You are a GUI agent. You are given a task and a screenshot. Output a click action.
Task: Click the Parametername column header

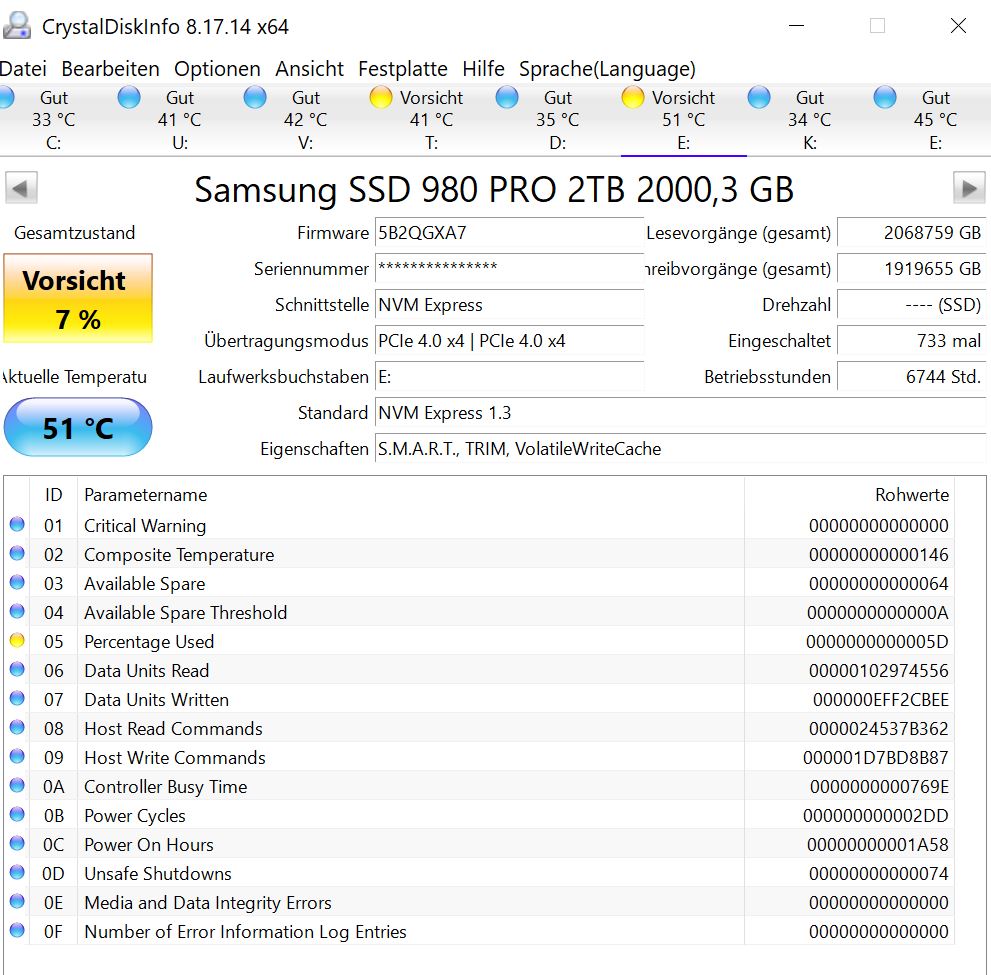click(411, 494)
